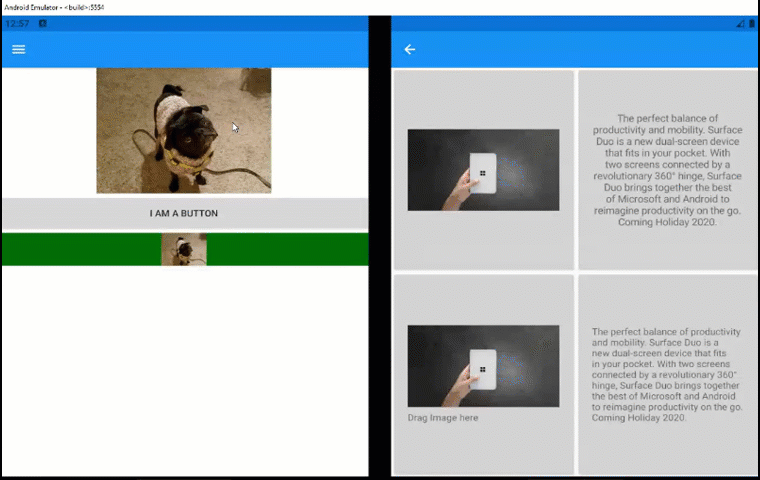The height and width of the screenshot is (480, 760).
Task: Open the hamburger navigation menu
Action: tap(18, 49)
